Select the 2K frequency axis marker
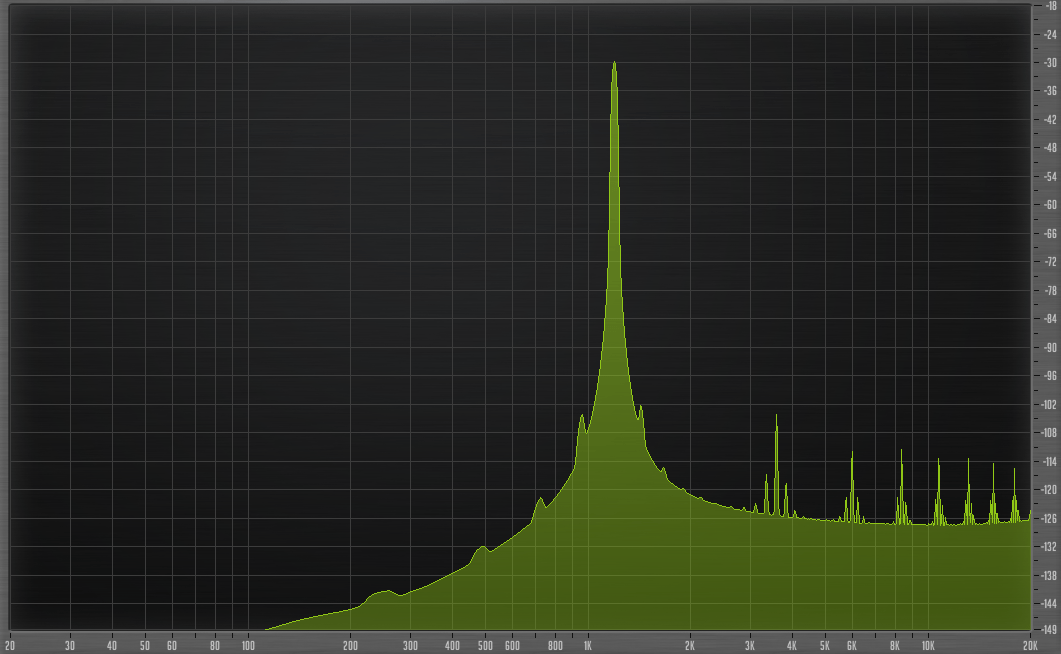Viewport: 1061px width, 654px height. coord(689,645)
